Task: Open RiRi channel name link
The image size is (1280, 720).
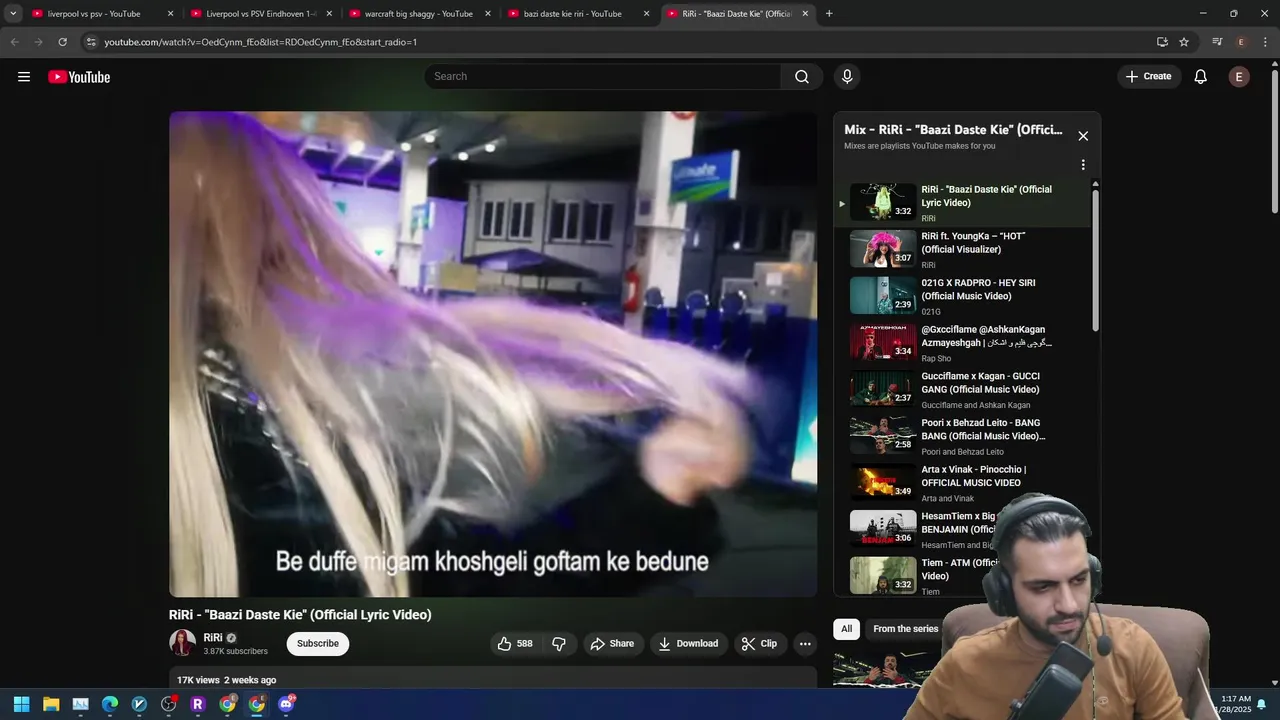Action: click(213, 638)
